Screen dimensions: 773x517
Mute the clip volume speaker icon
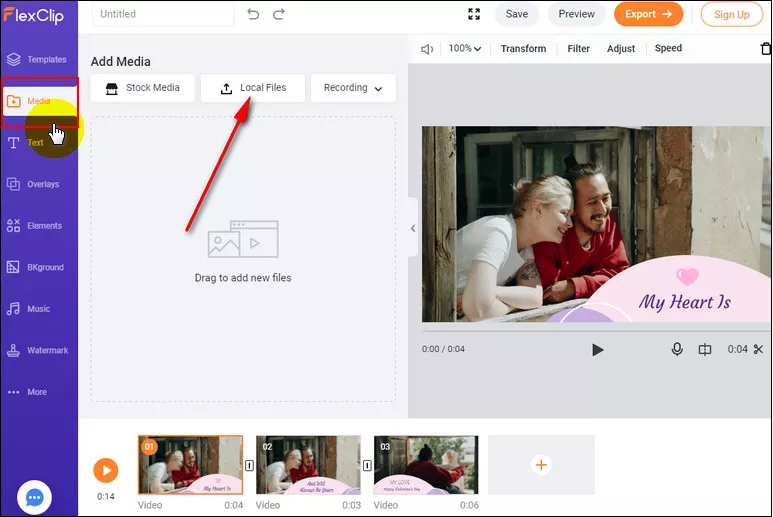point(427,49)
